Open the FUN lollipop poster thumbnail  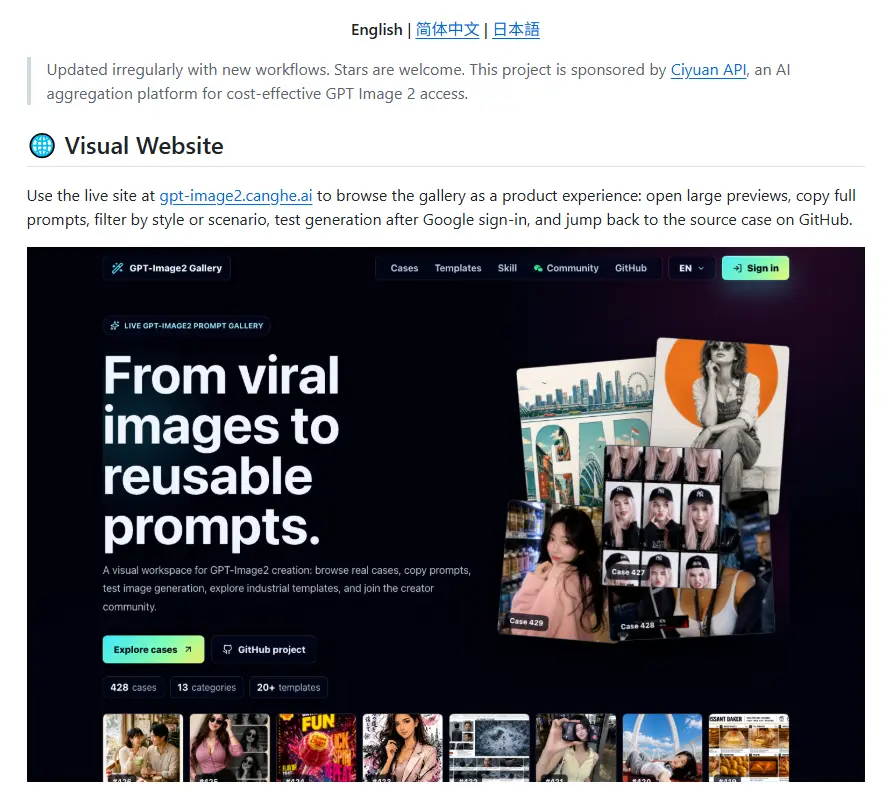(x=316, y=747)
